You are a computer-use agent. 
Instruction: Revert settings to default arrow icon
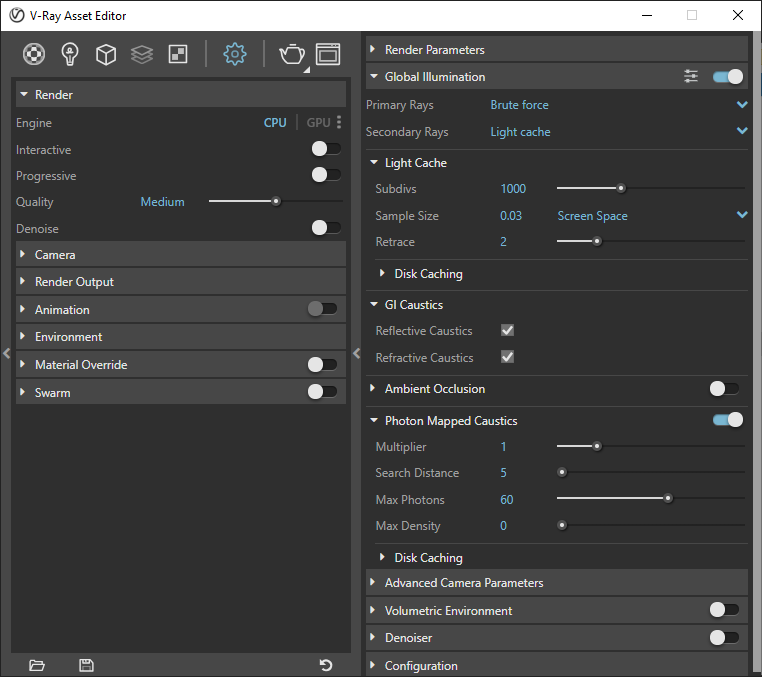pos(326,665)
